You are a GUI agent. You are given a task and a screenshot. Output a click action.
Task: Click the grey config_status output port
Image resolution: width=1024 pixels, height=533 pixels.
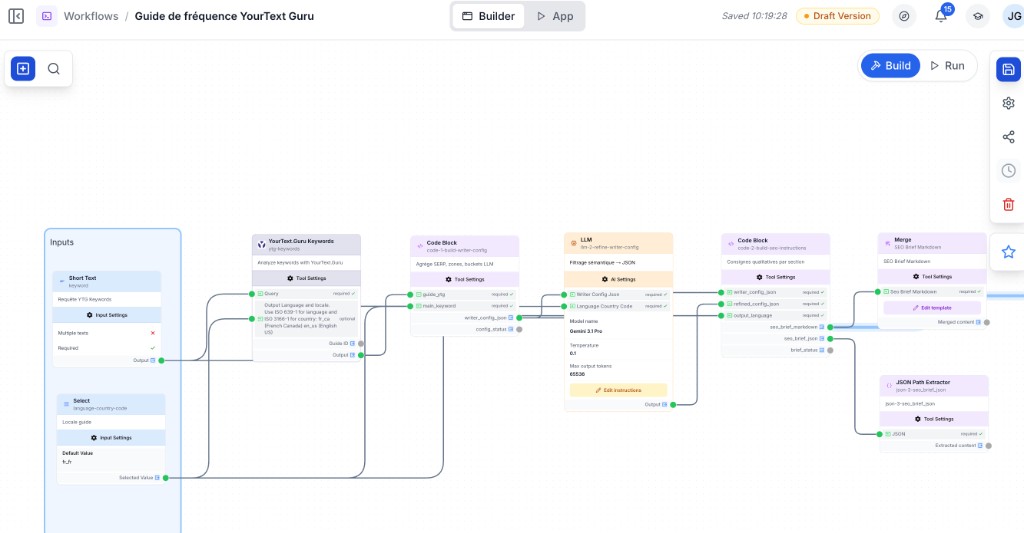click(519, 329)
